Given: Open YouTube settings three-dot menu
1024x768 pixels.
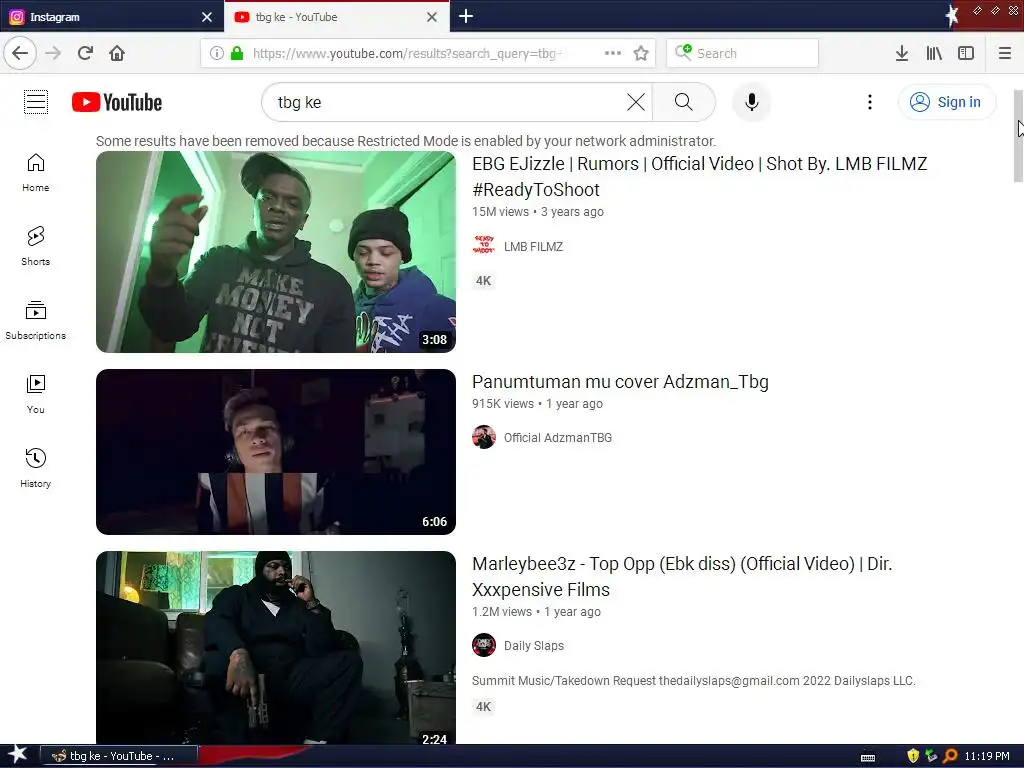Looking at the screenshot, I should click(869, 102).
